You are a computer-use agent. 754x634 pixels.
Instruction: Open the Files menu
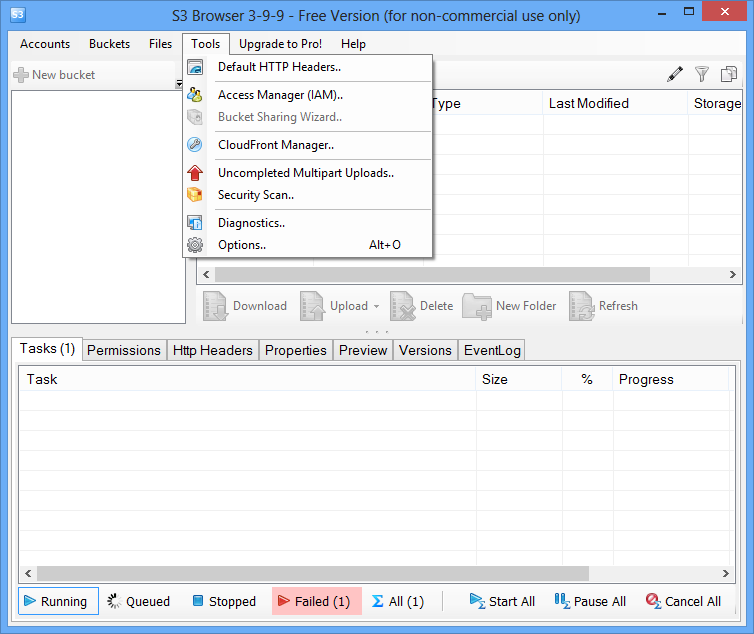pyautogui.click(x=160, y=44)
